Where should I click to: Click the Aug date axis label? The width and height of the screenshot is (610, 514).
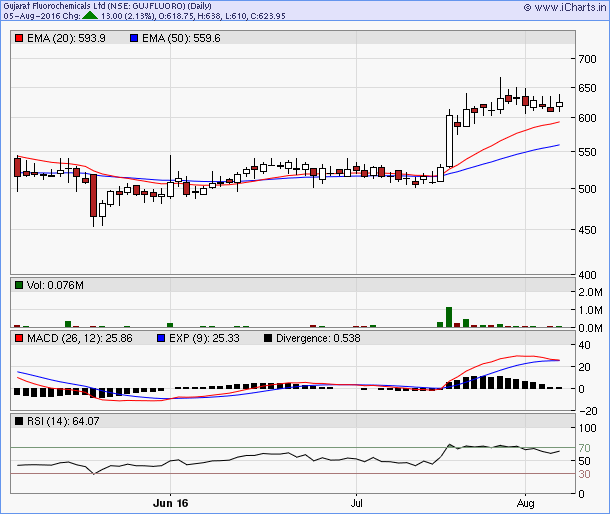pos(525,503)
